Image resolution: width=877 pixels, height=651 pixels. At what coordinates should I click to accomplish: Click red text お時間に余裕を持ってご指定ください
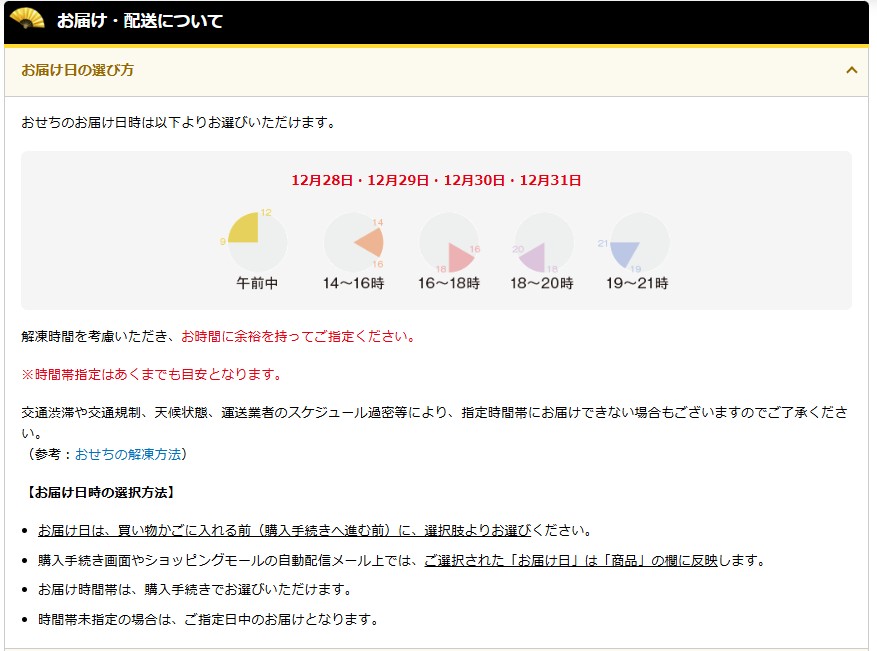coord(298,336)
